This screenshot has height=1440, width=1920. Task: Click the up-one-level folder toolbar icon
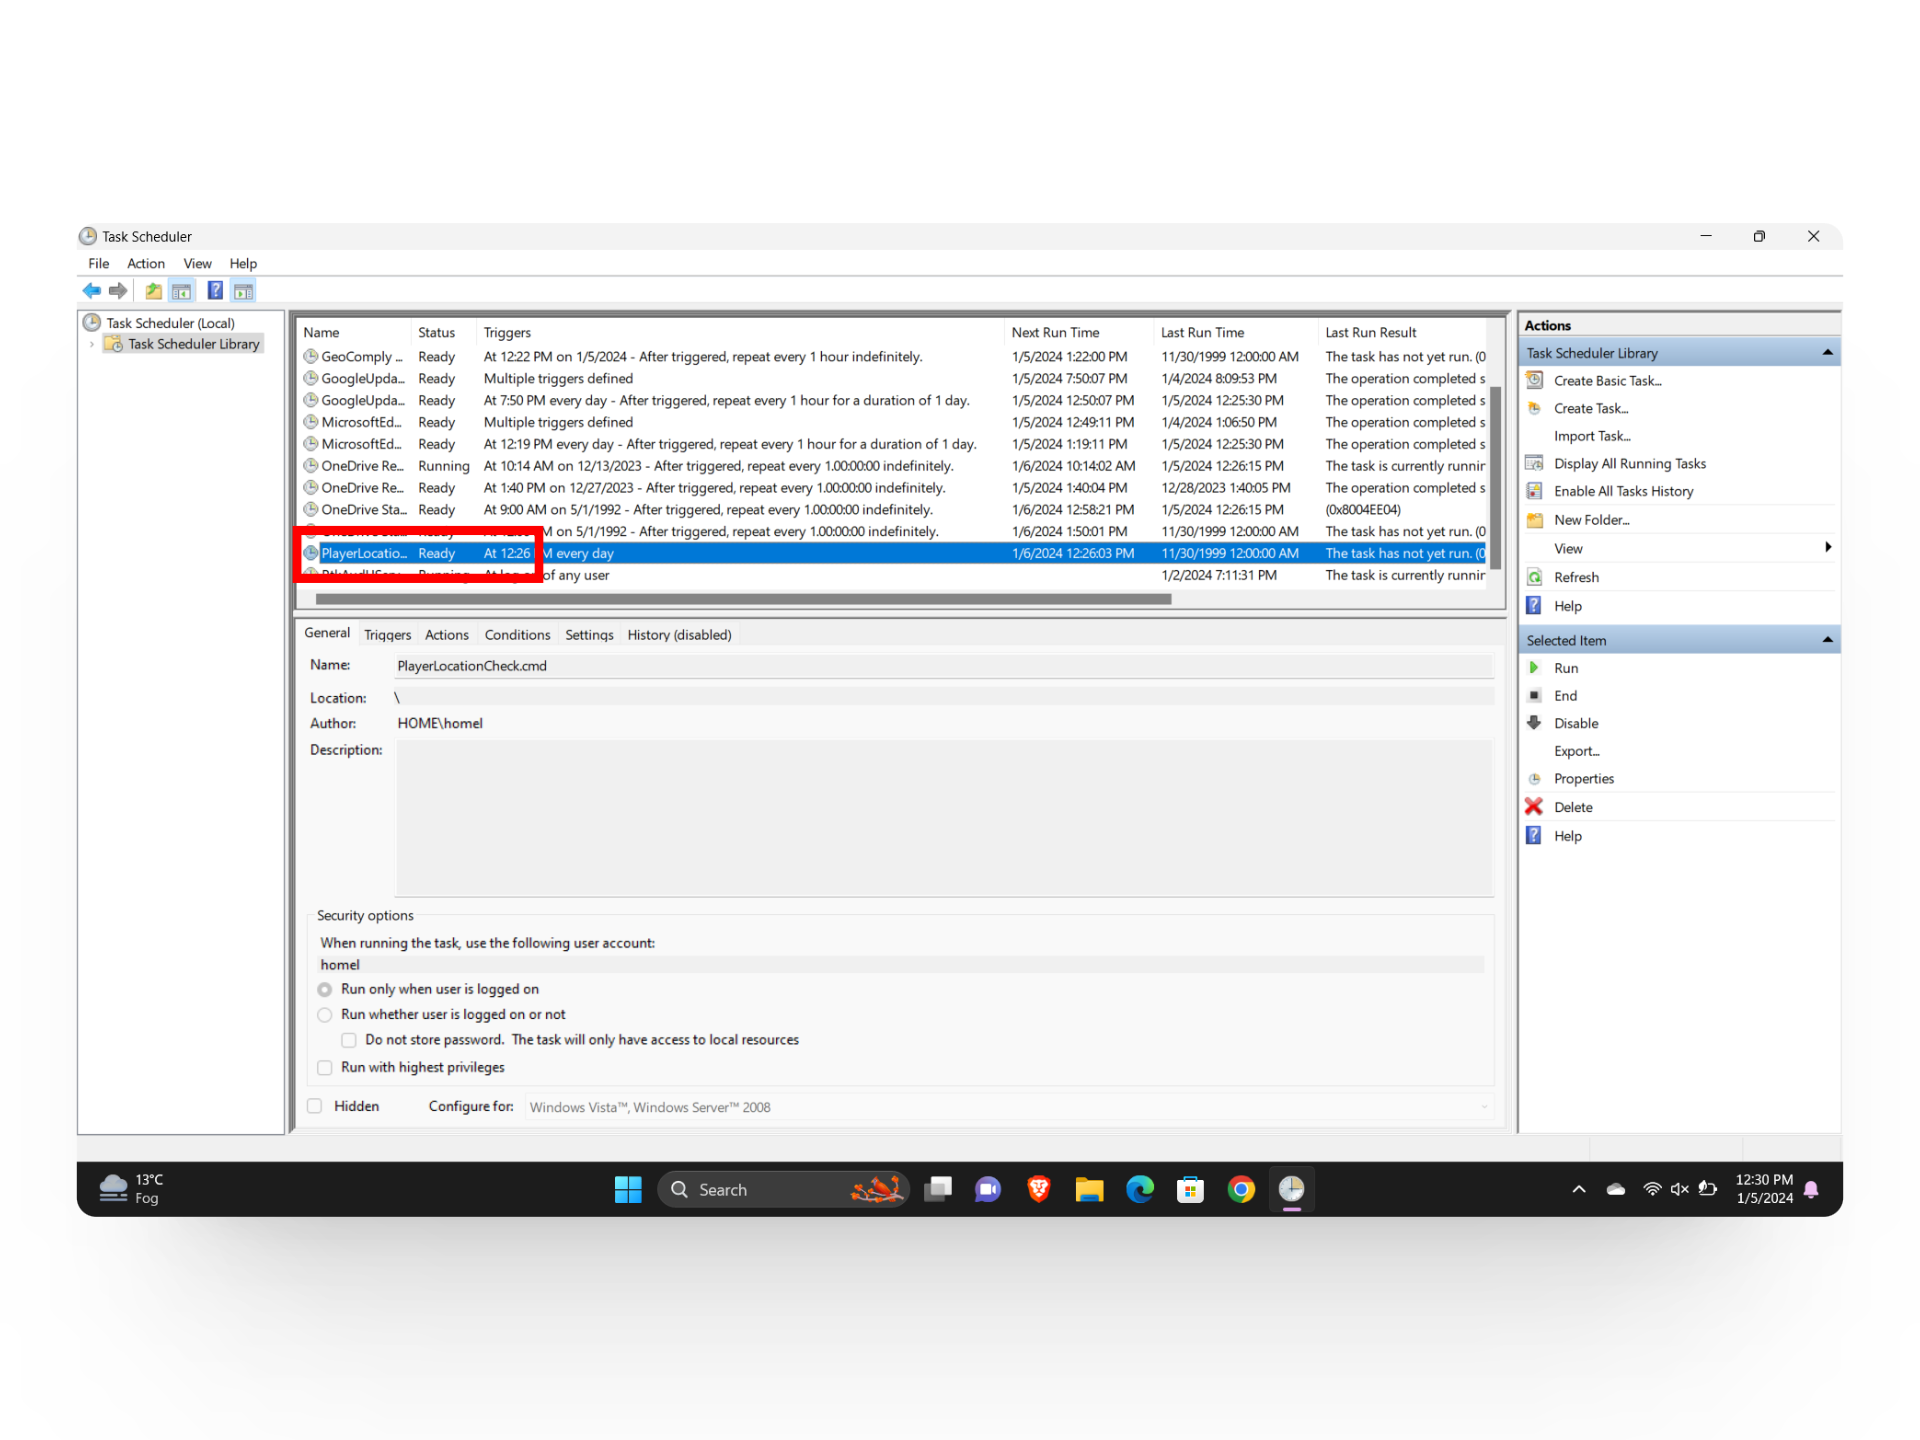[153, 291]
